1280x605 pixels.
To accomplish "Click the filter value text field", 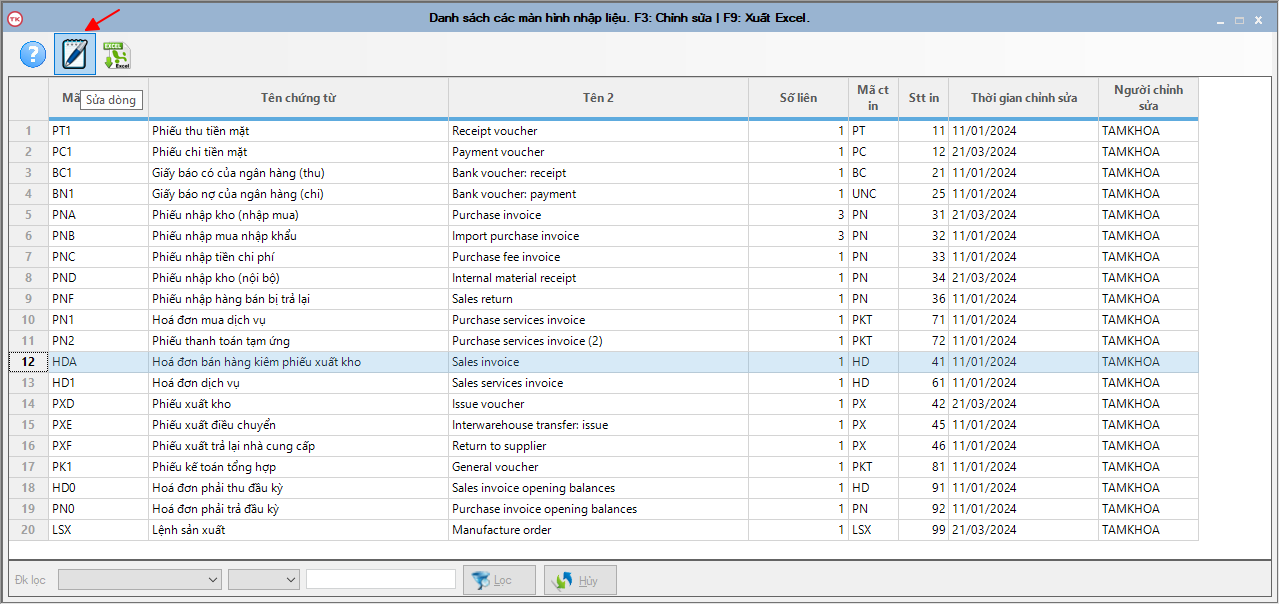I will pyautogui.click(x=380, y=579).
